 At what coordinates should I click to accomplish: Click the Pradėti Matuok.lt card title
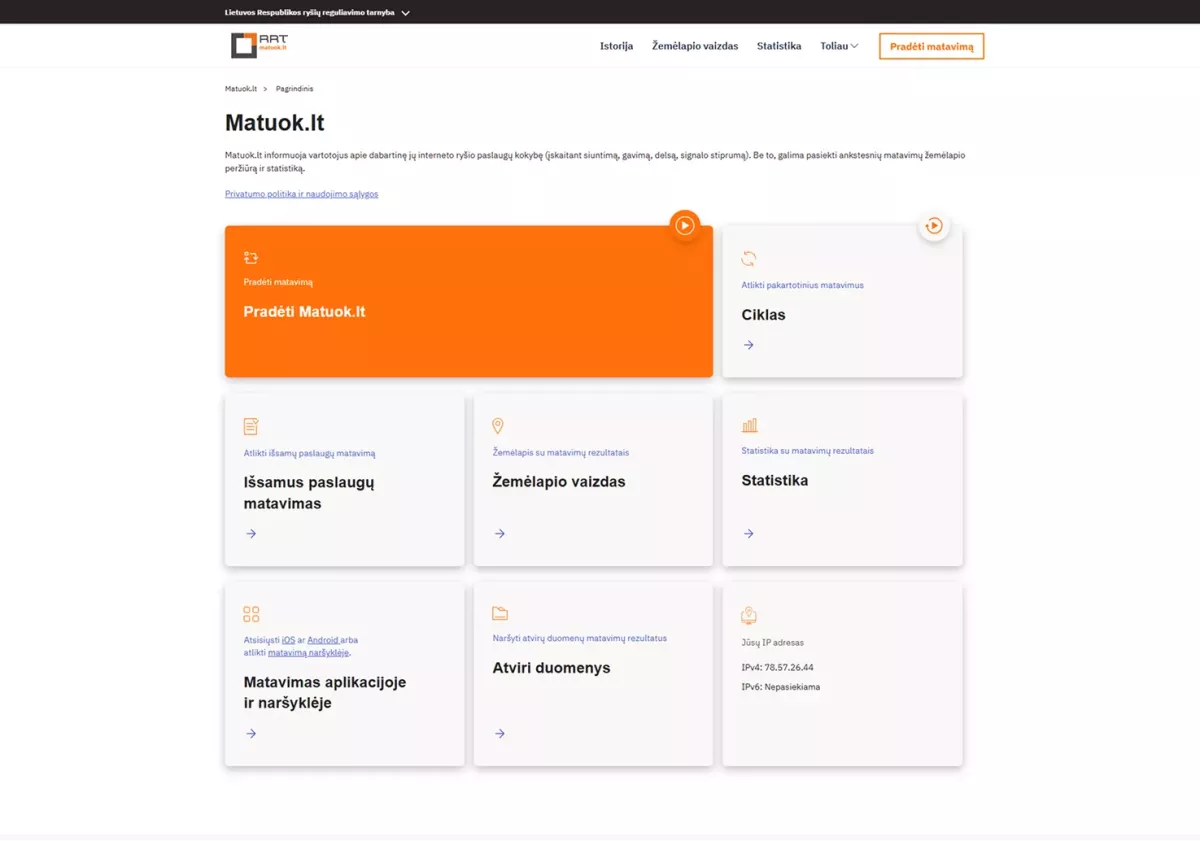305,312
